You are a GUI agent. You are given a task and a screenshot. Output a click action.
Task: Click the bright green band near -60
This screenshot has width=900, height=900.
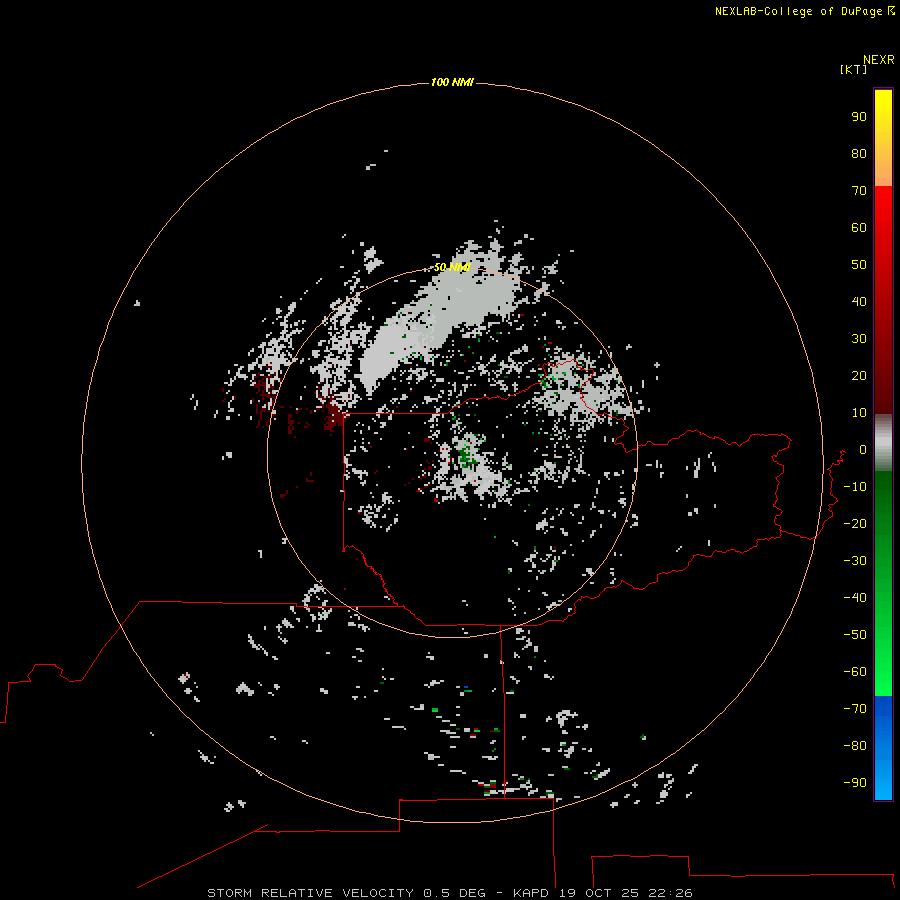coord(883,672)
